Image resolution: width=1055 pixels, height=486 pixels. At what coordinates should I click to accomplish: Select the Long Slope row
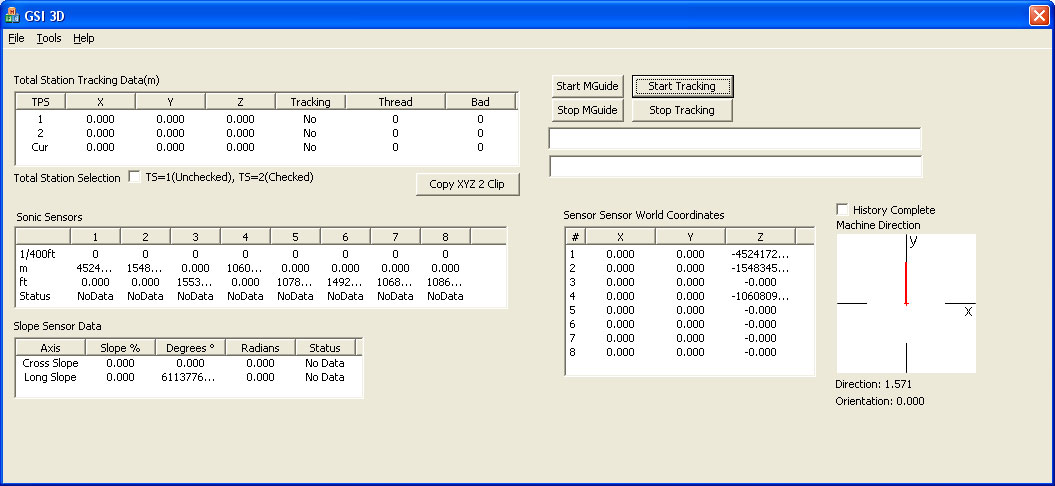(188, 377)
